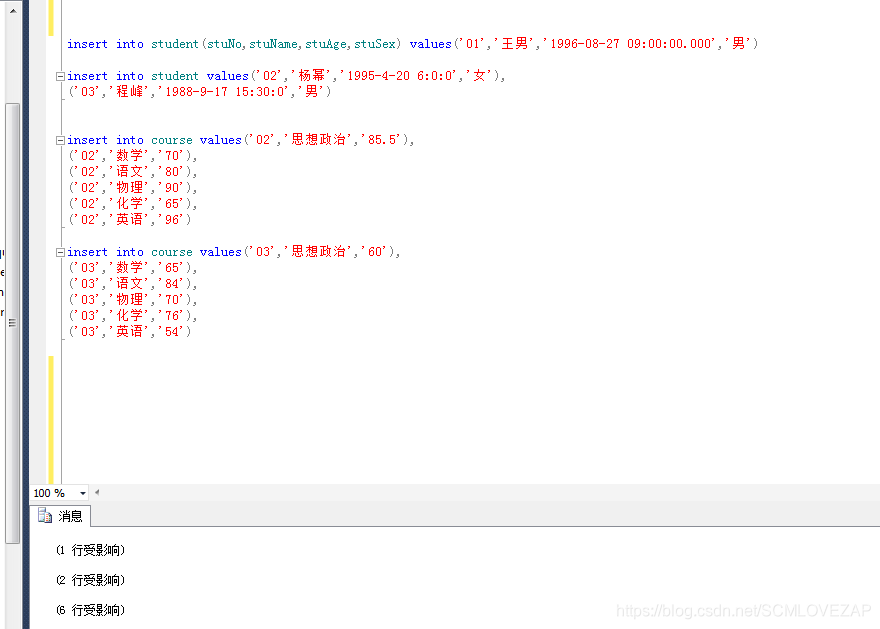880x629 pixels.
Task: Click the row ('03','物理','70')
Action: 132,300
